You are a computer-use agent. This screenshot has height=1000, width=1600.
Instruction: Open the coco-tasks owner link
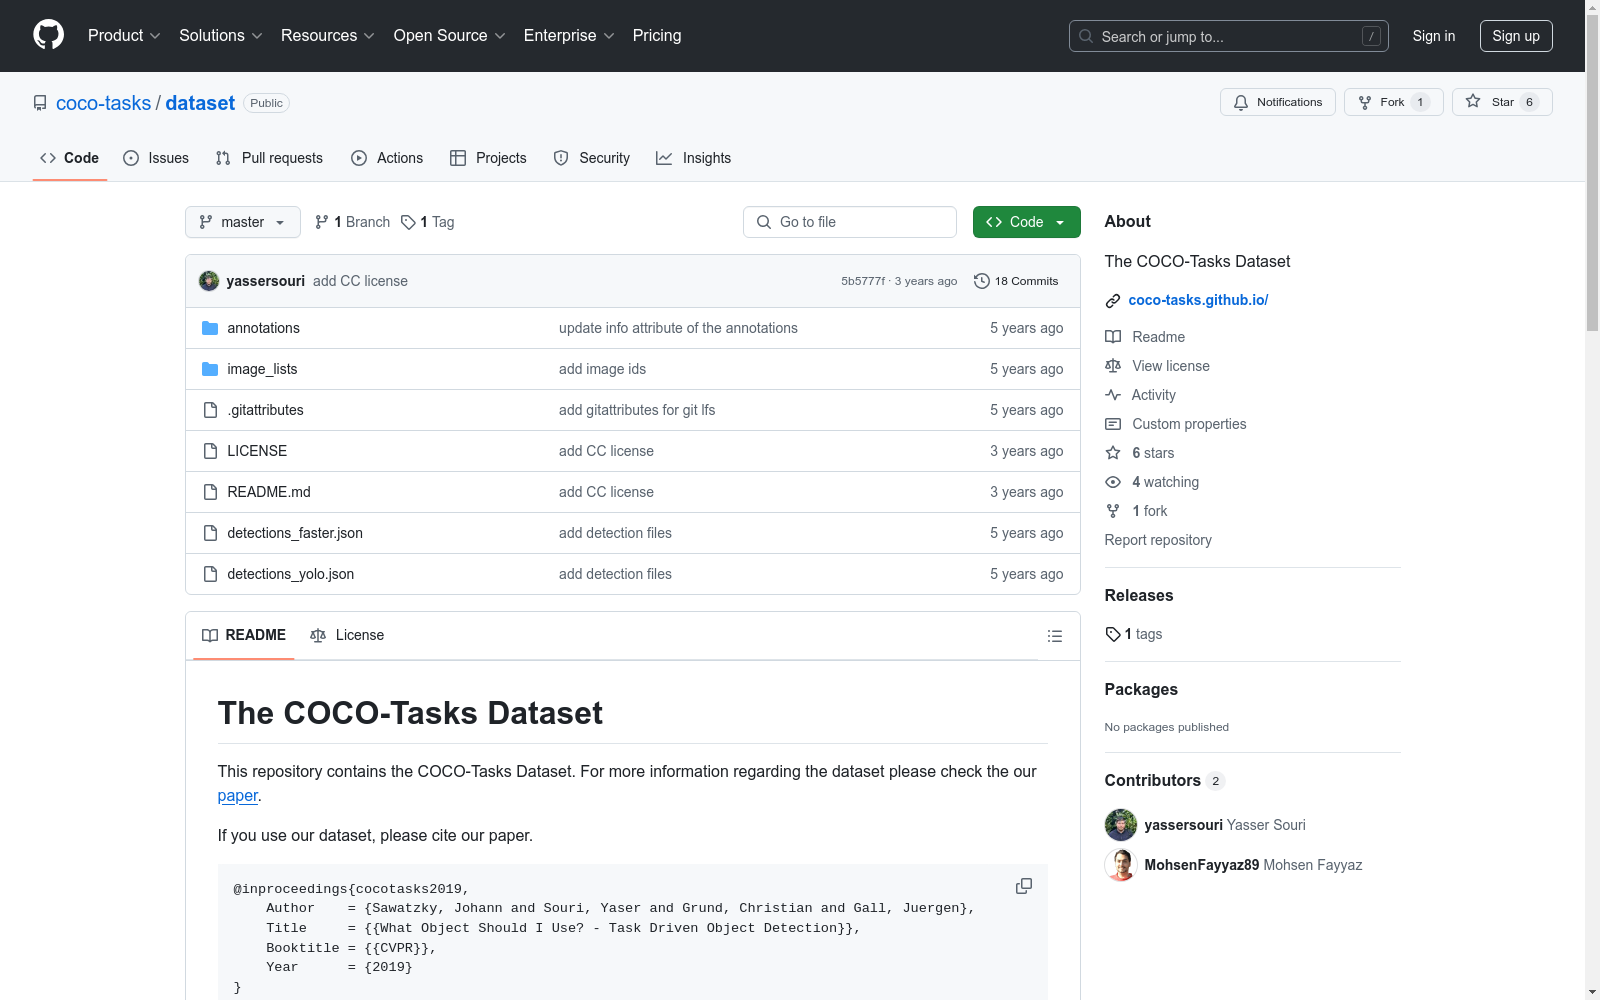click(x=104, y=103)
